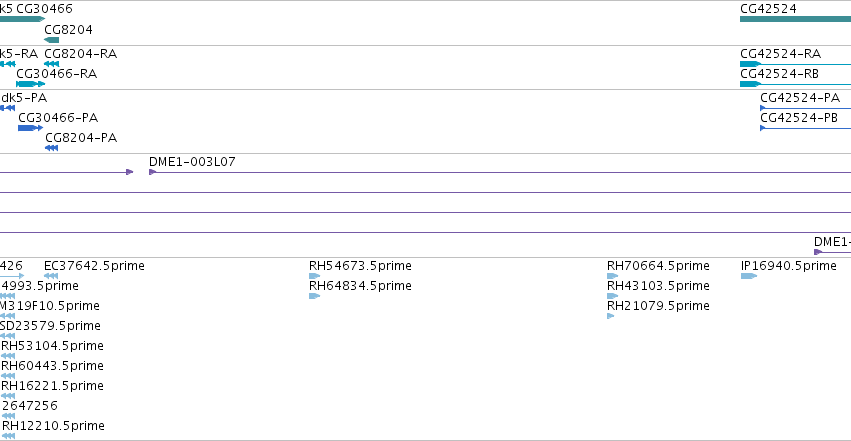Viewport: 851px width, 441px height.
Task: Select the RH64834.5prime EST glyph
Action: point(314,296)
